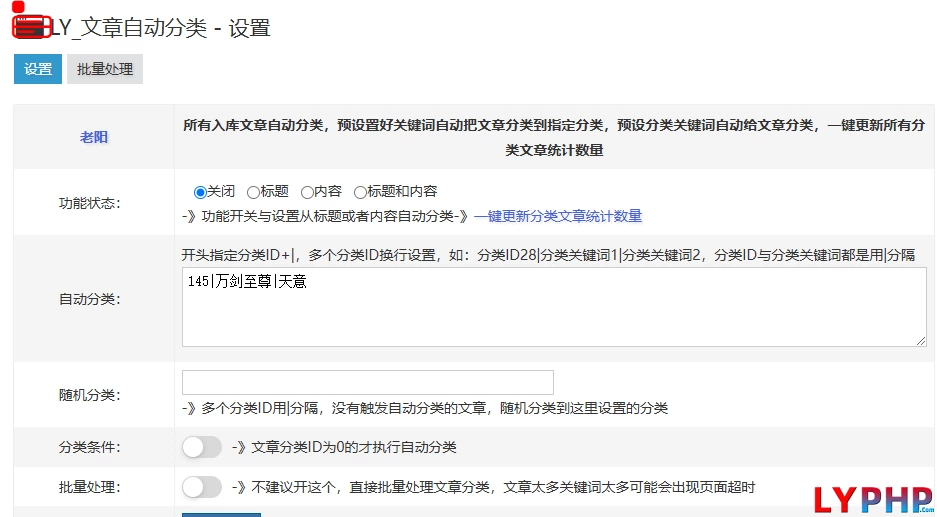The image size is (937, 517).
Task: Click the blue submit button at bottom
Action: point(221,514)
